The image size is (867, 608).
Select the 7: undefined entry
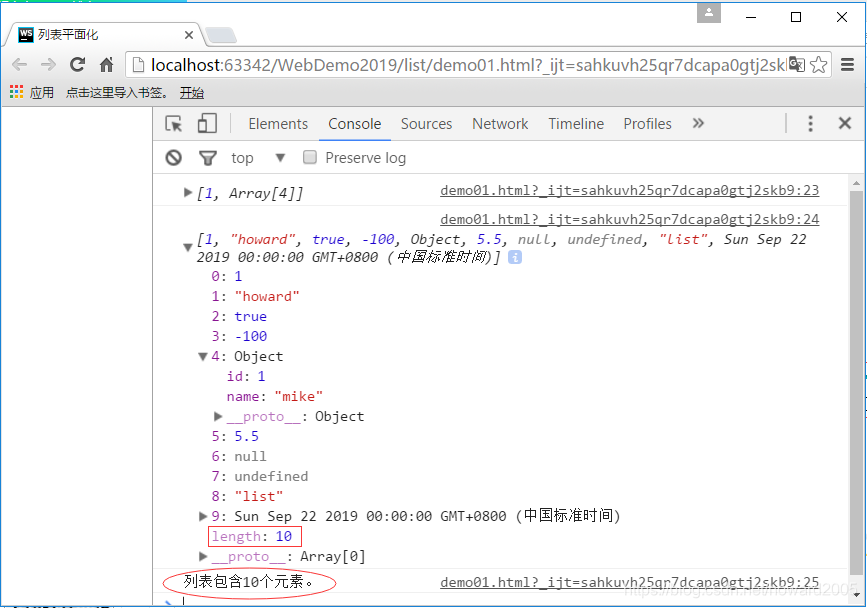pos(259,476)
